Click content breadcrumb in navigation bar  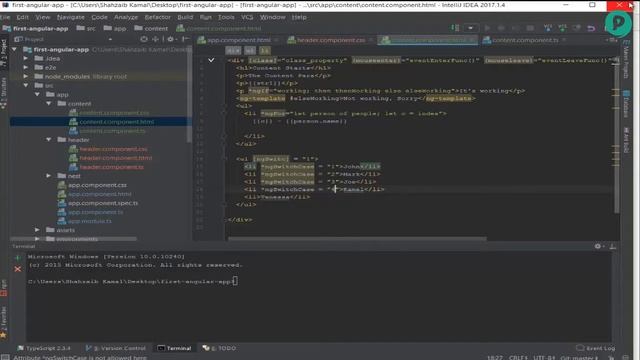click(151, 28)
